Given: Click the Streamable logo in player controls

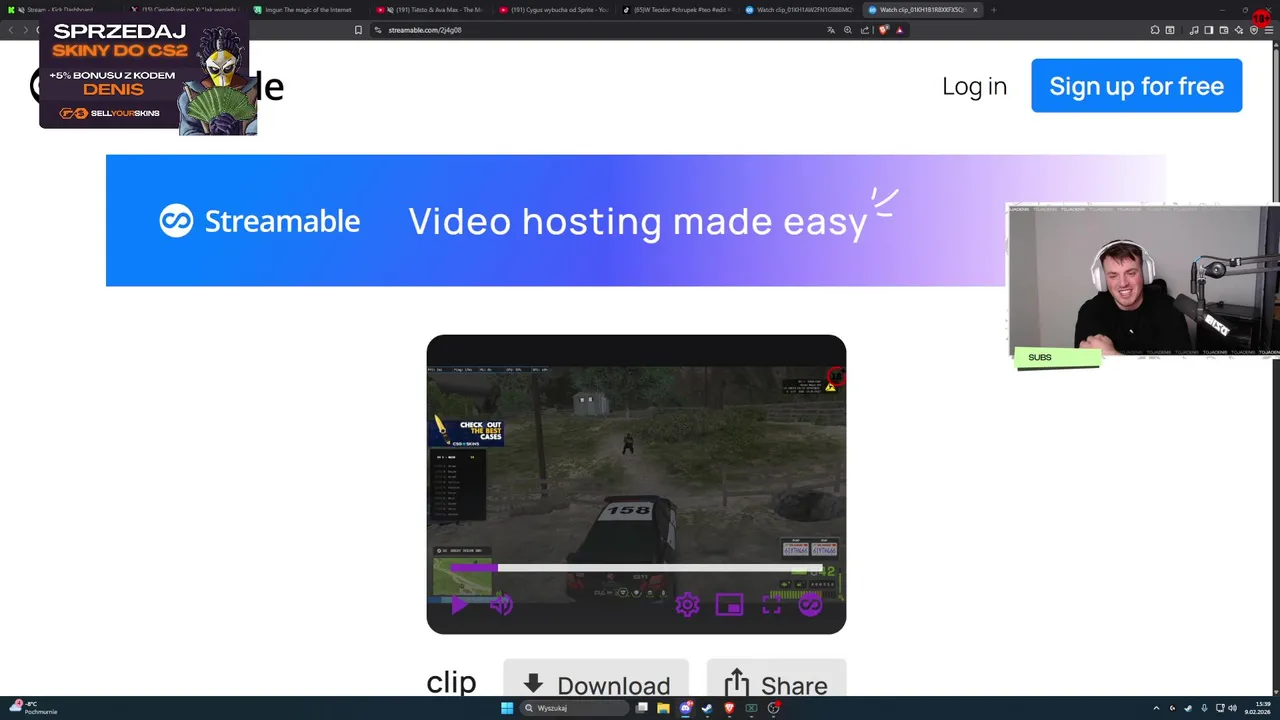Looking at the screenshot, I should 810,604.
